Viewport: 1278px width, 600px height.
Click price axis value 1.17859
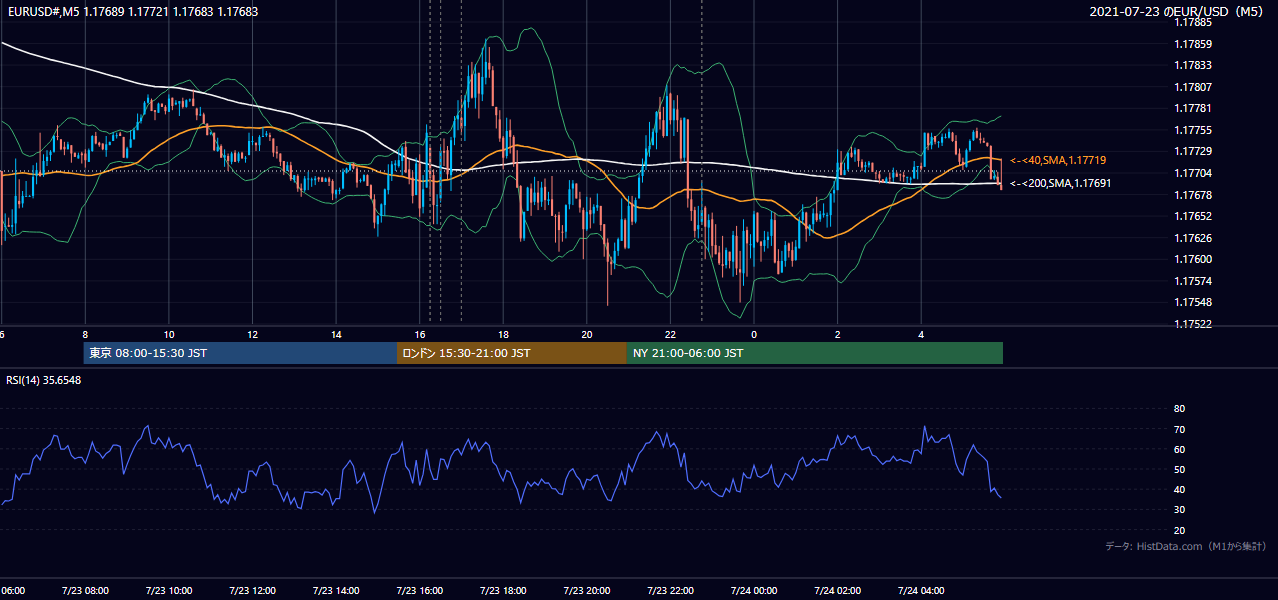pos(1194,44)
